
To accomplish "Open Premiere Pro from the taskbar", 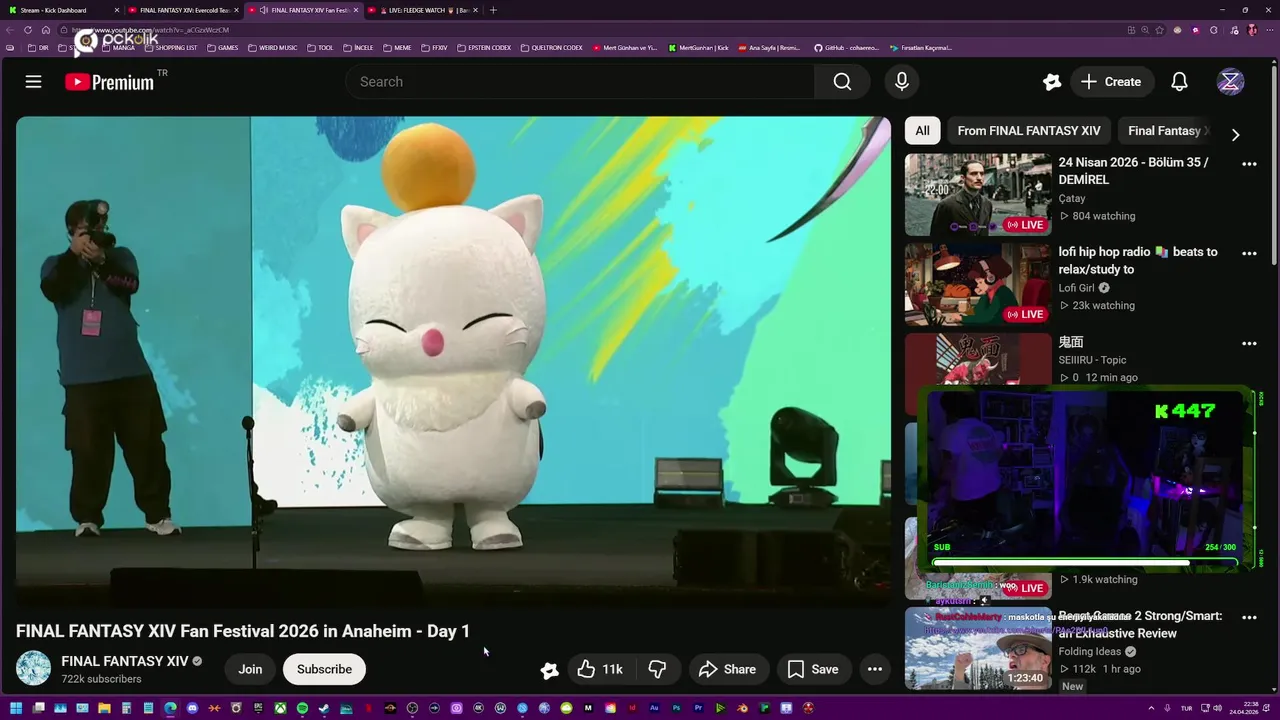I will pyautogui.click(x=698, y=709).
